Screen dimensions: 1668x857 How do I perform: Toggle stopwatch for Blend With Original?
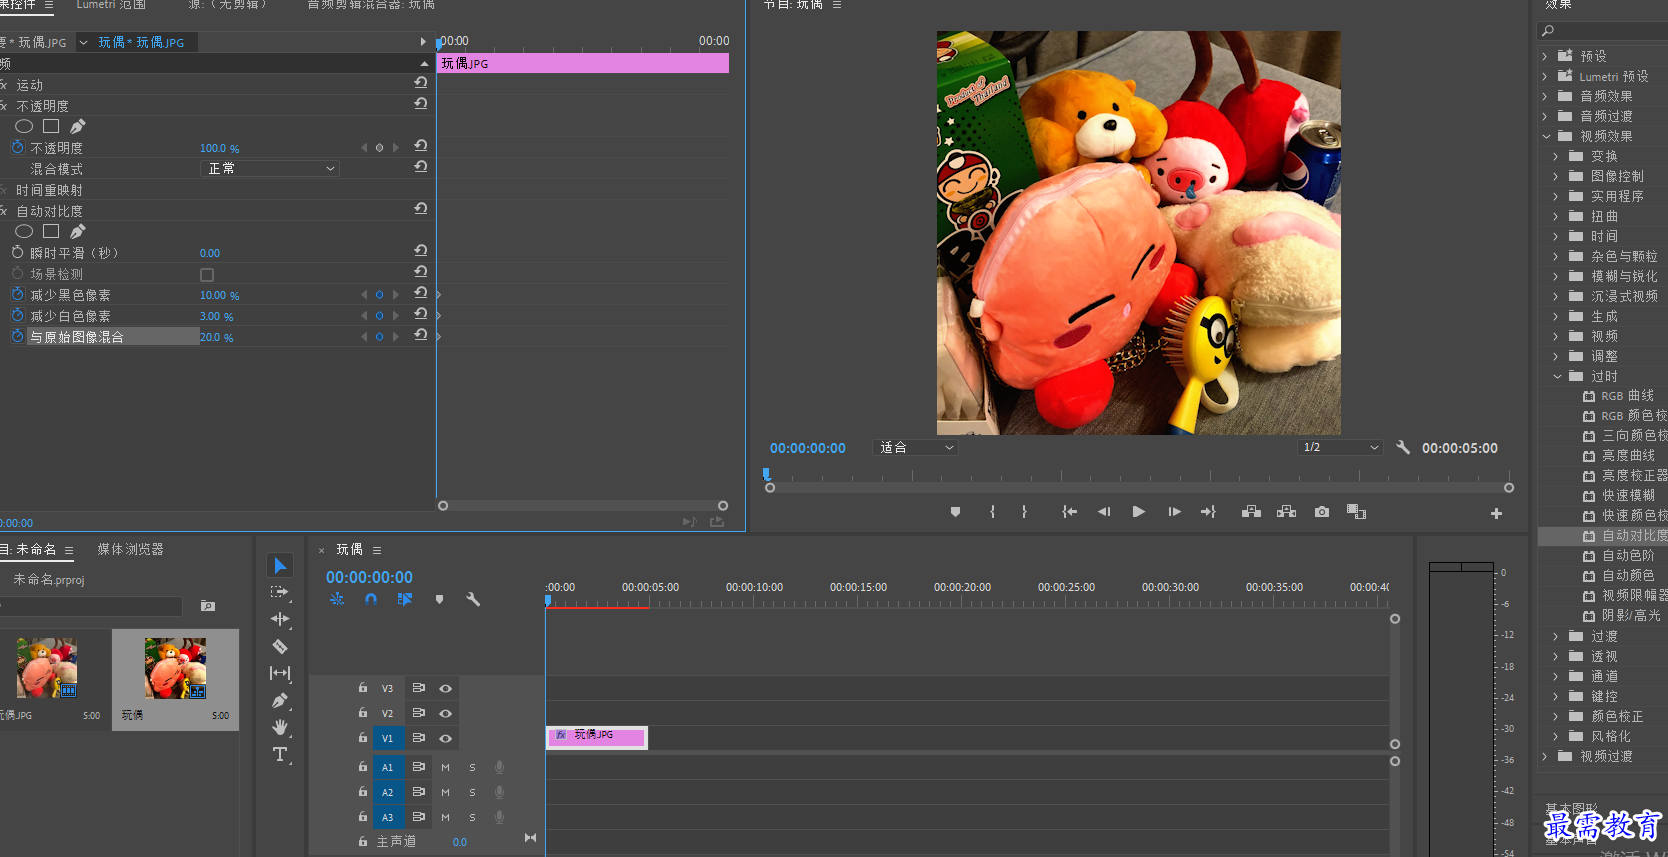coord(17,337)
